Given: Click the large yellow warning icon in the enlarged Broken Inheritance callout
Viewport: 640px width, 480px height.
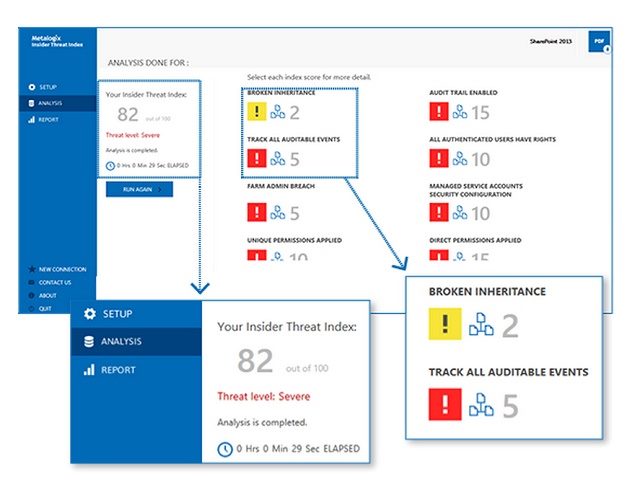Looking at the screenshot, I should coord(445,324).
